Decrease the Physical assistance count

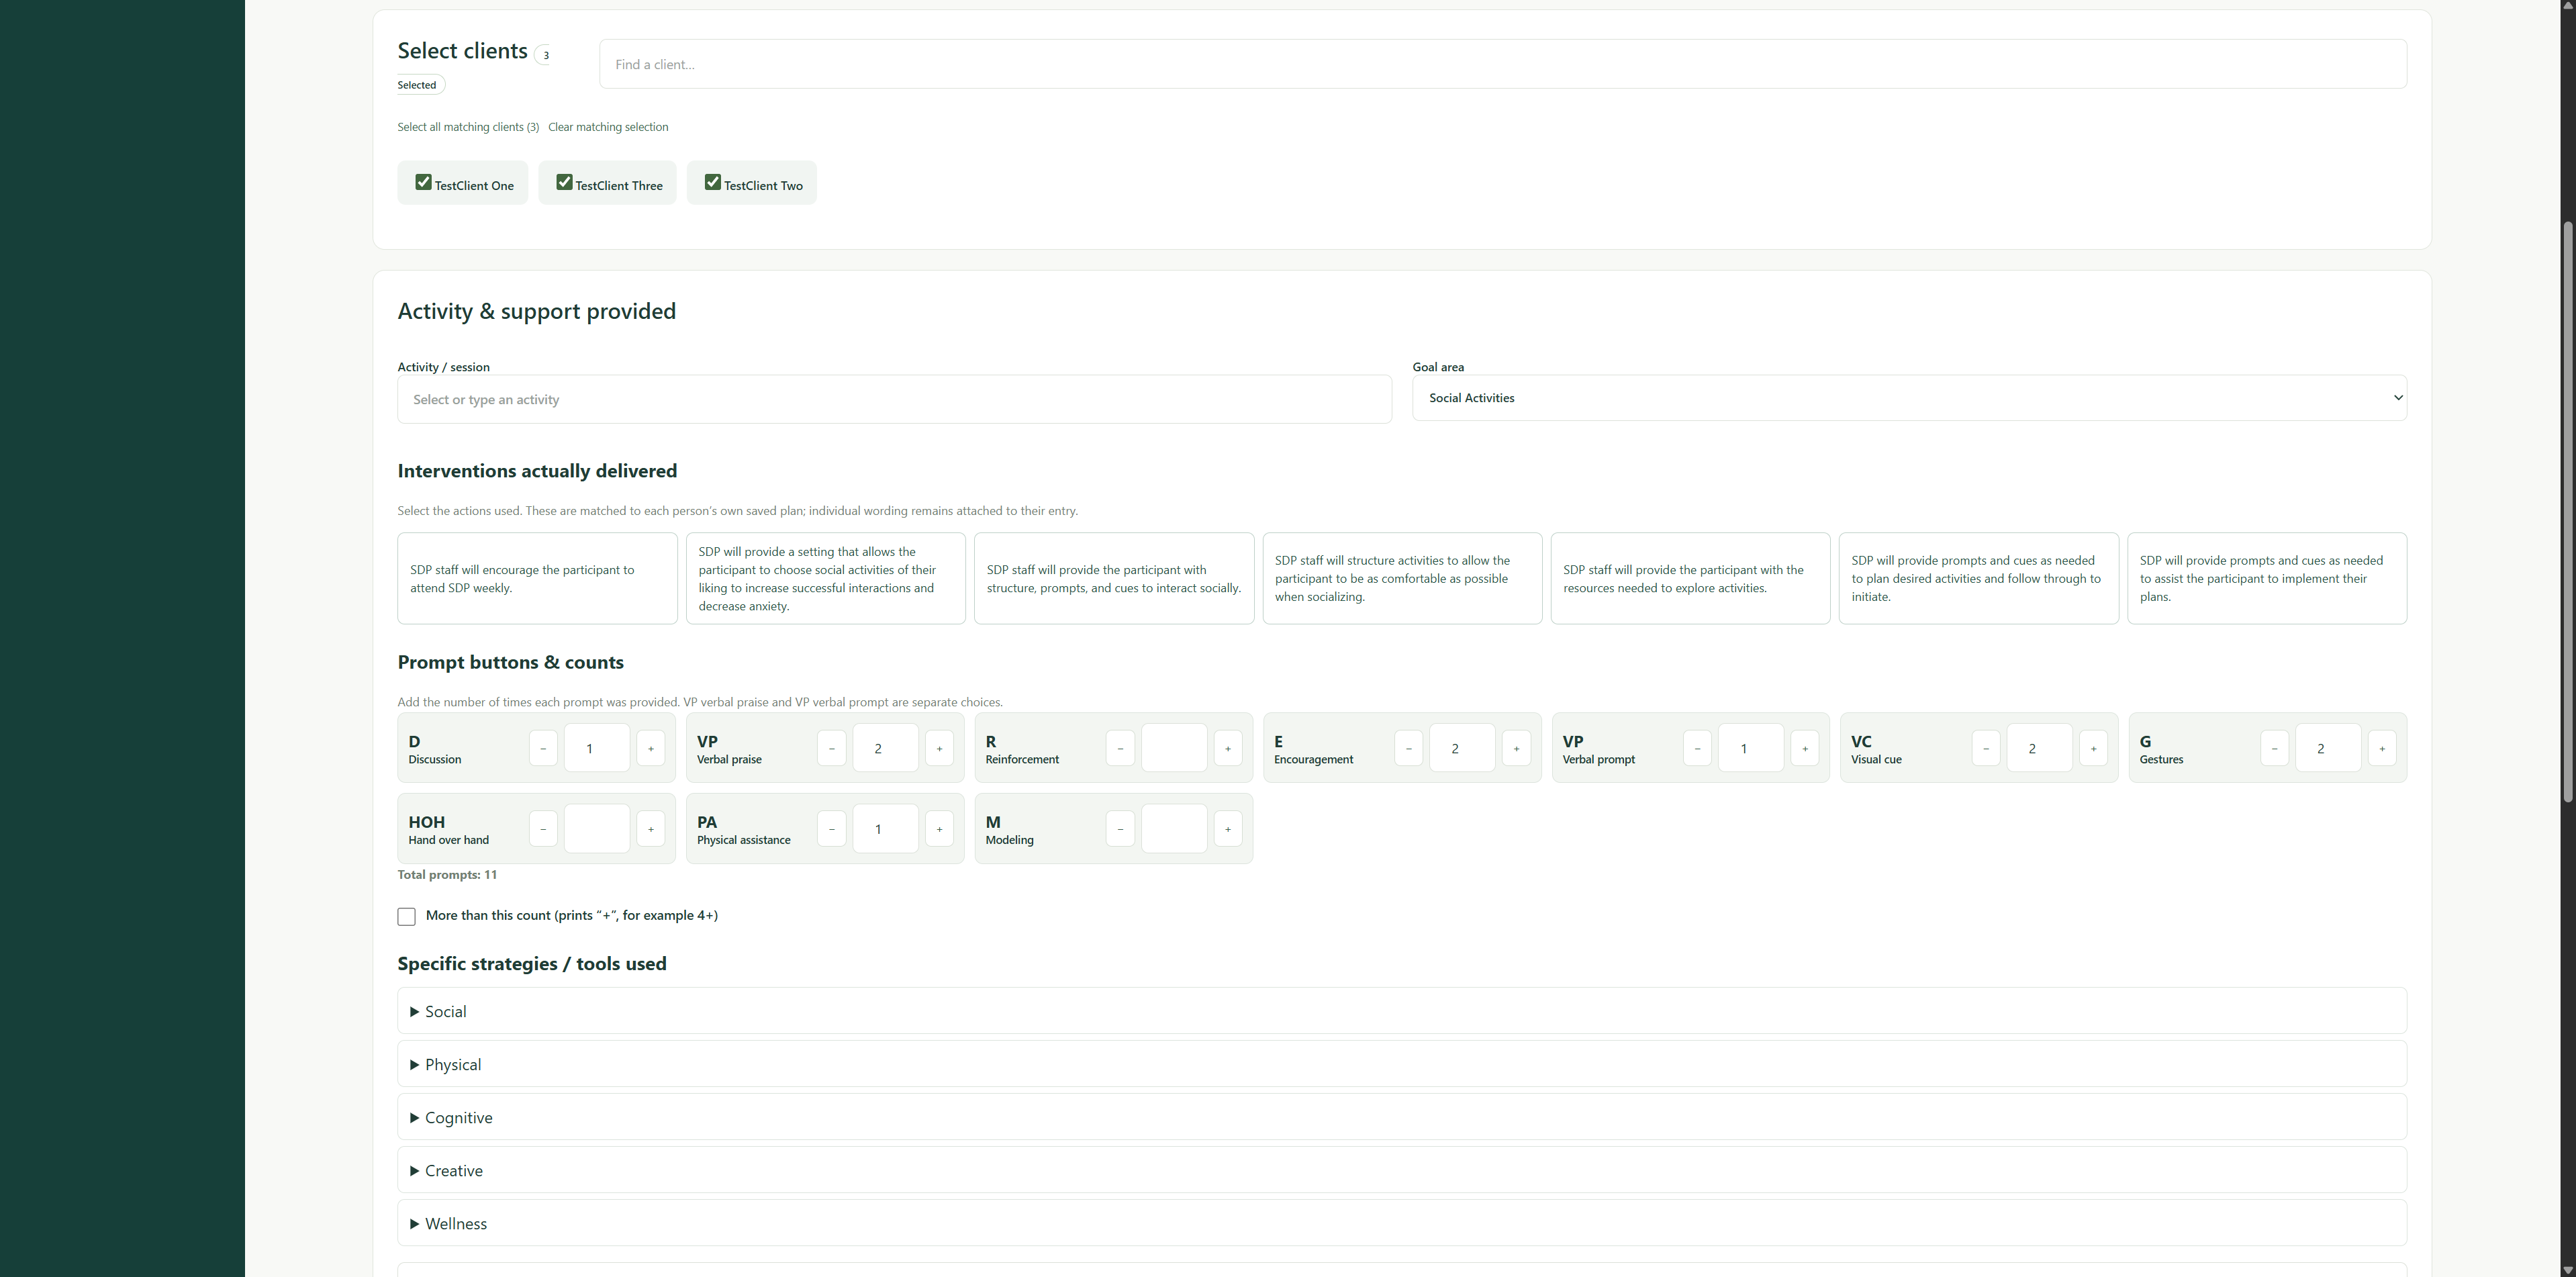click(831, 829)
